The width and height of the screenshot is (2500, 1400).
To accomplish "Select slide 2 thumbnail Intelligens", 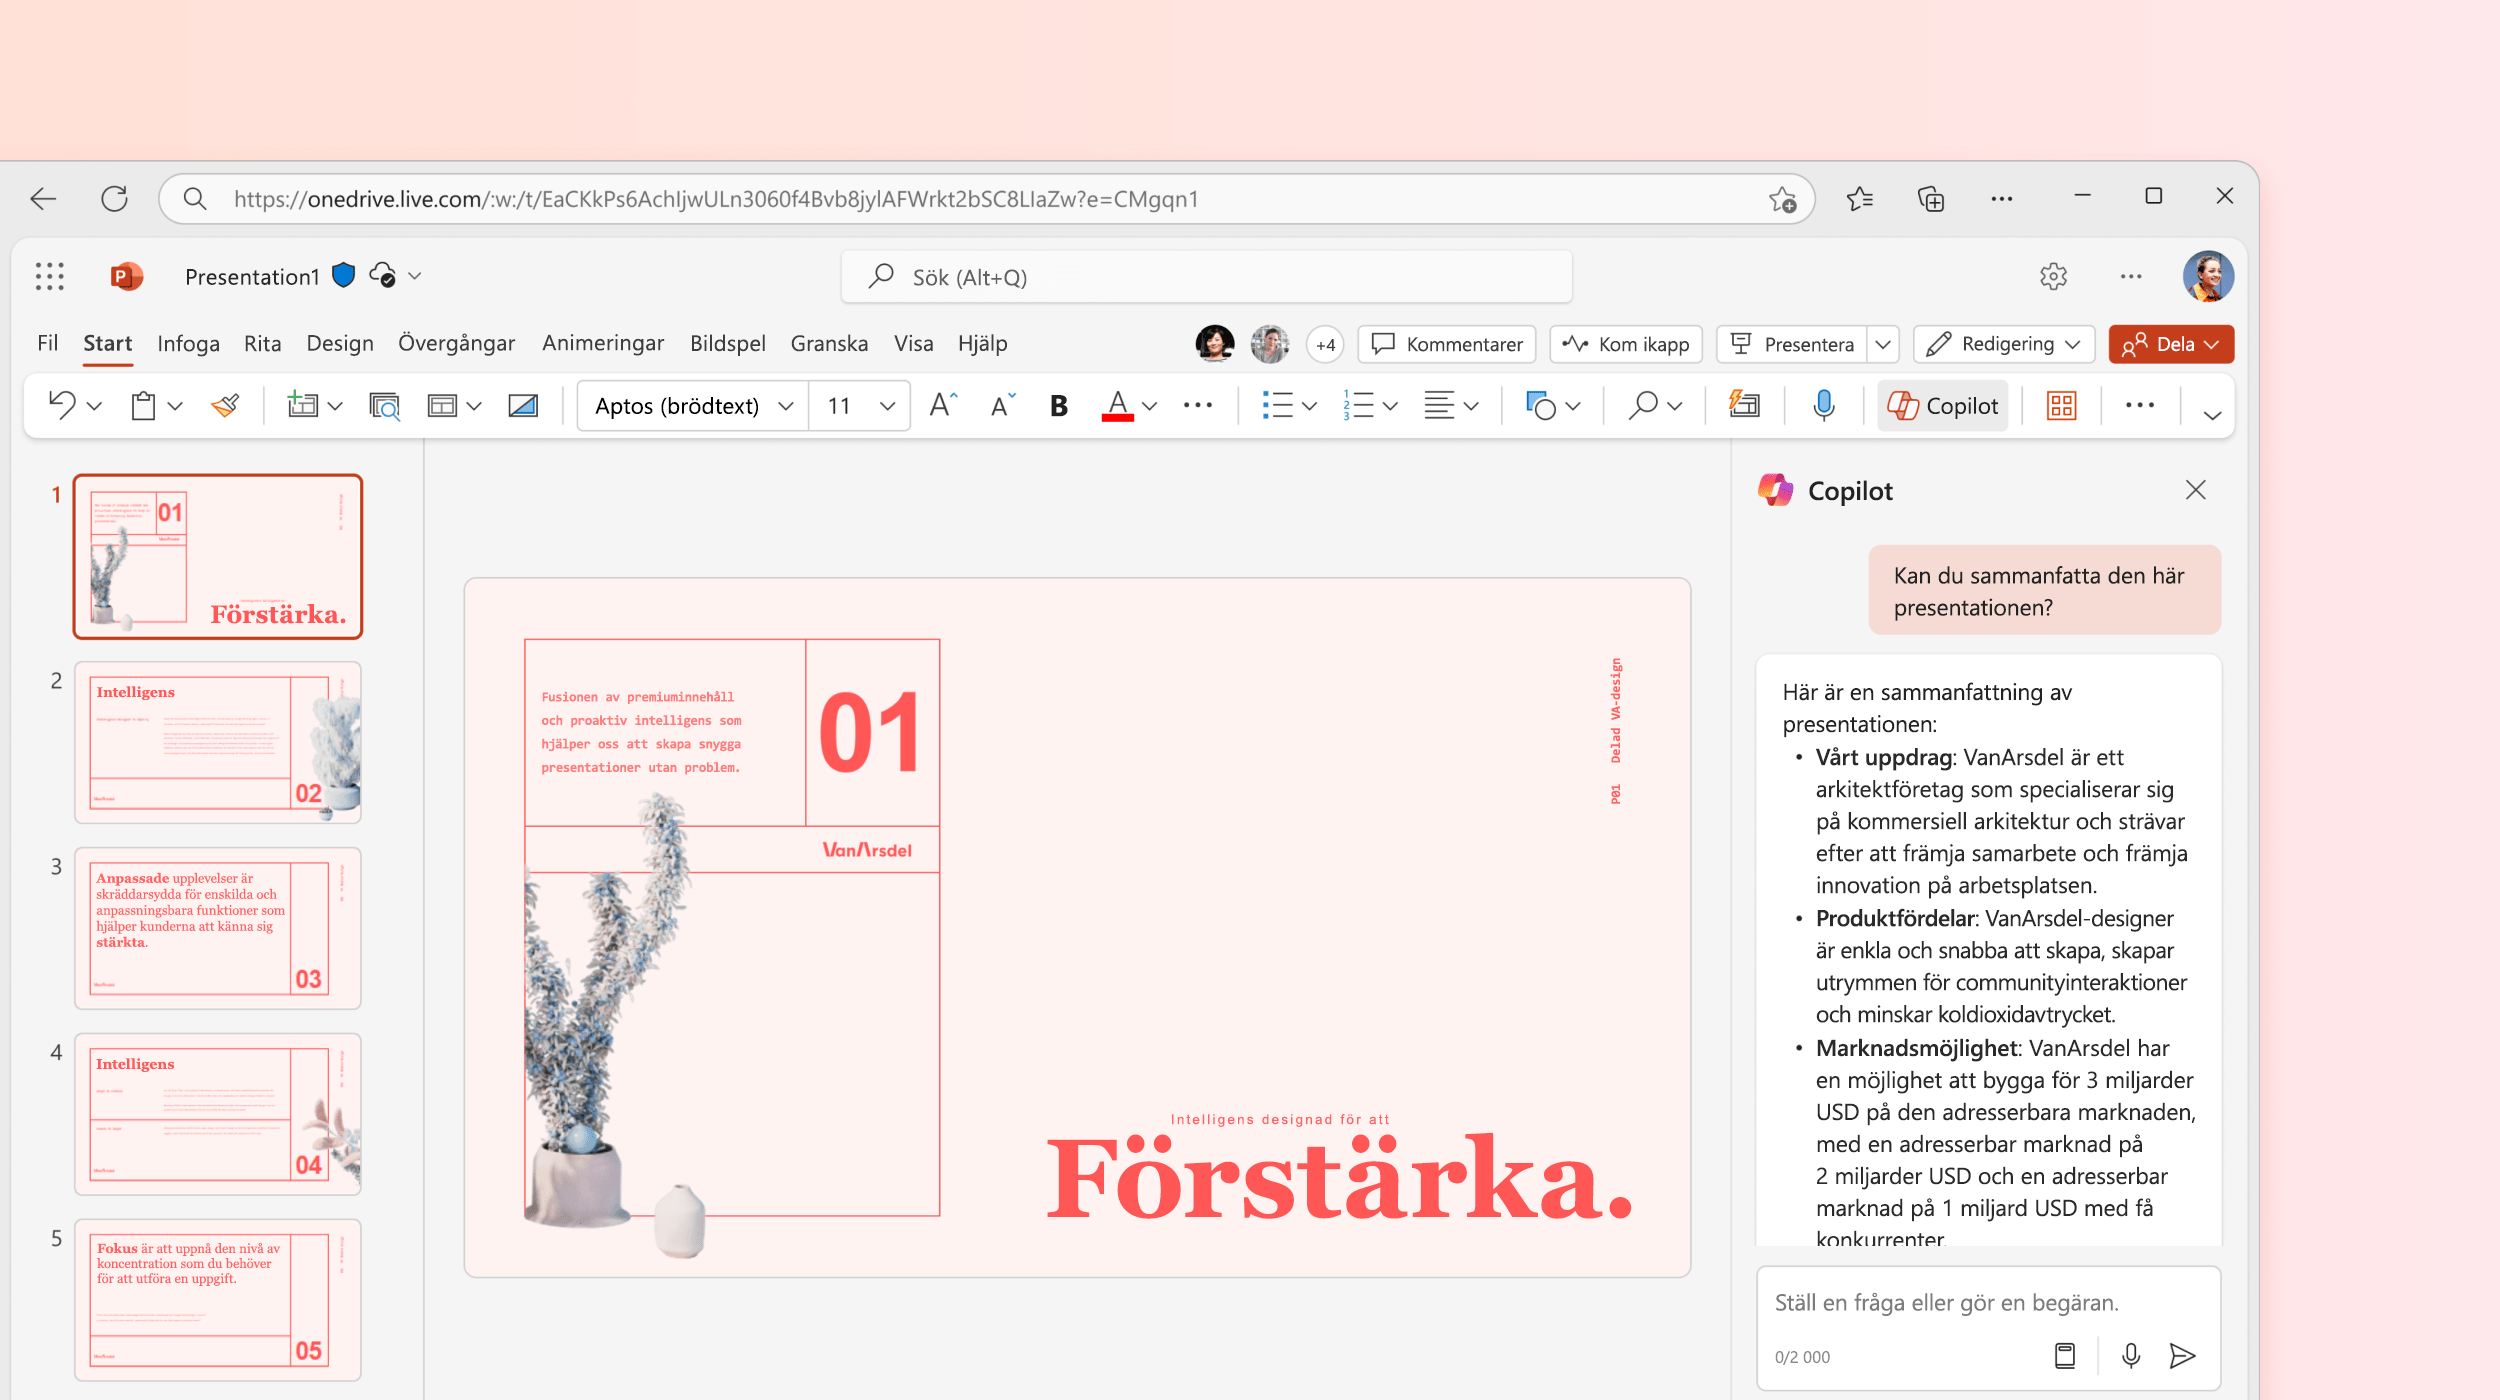I will pos(218,742).
